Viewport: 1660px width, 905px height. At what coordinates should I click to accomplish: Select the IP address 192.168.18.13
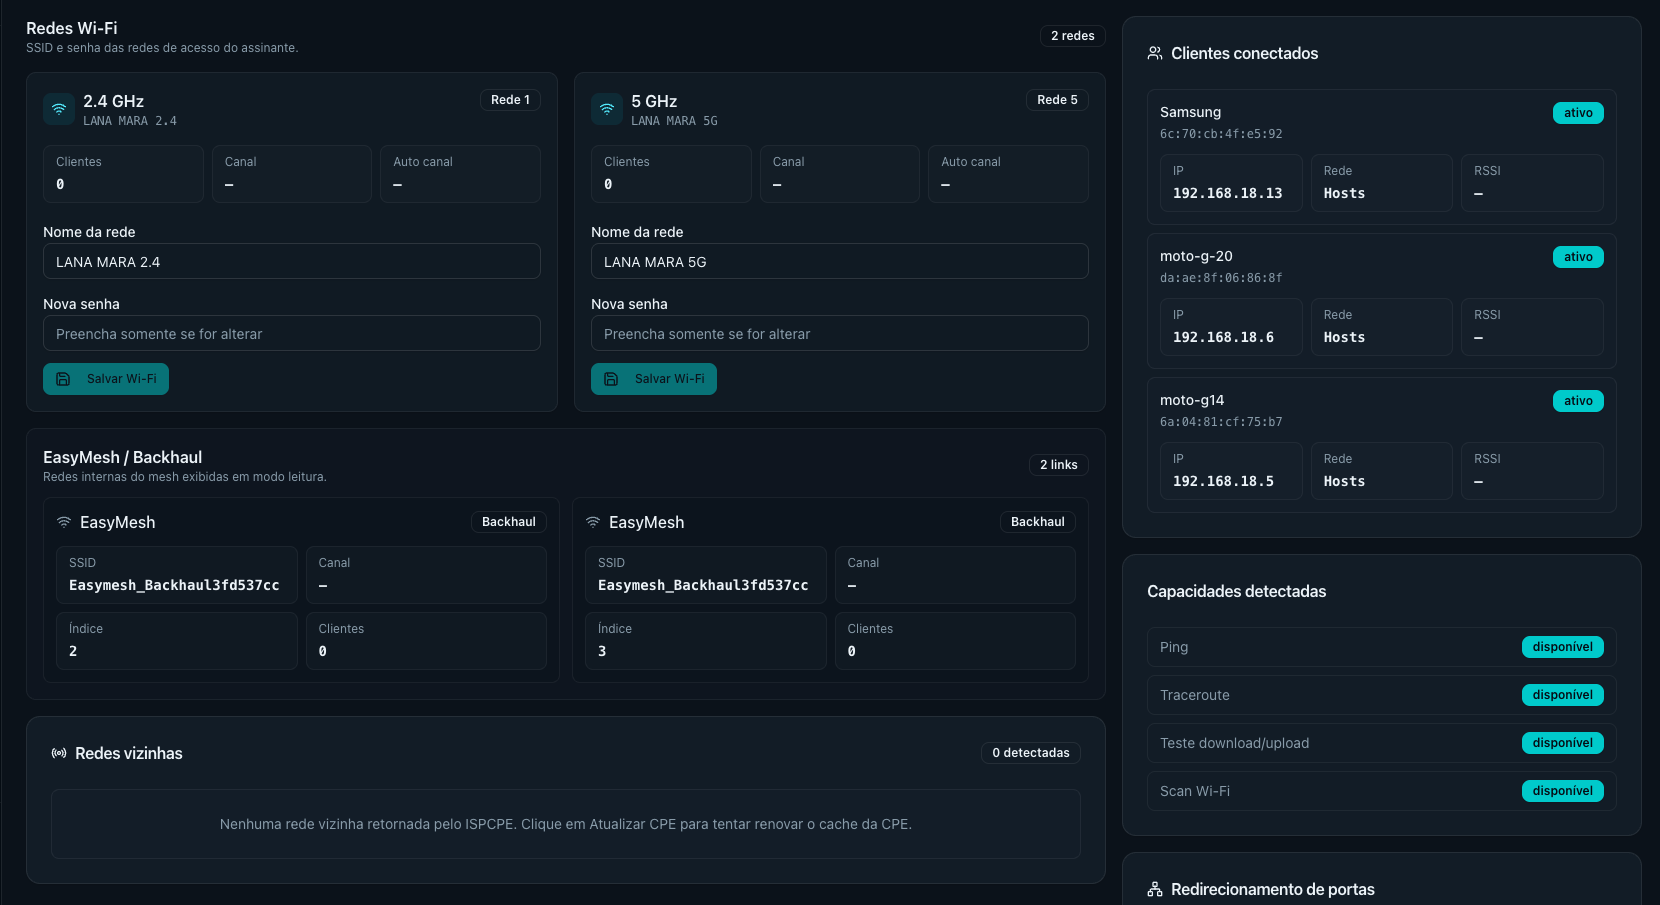pyautogui.click(x=1228, y=193)
